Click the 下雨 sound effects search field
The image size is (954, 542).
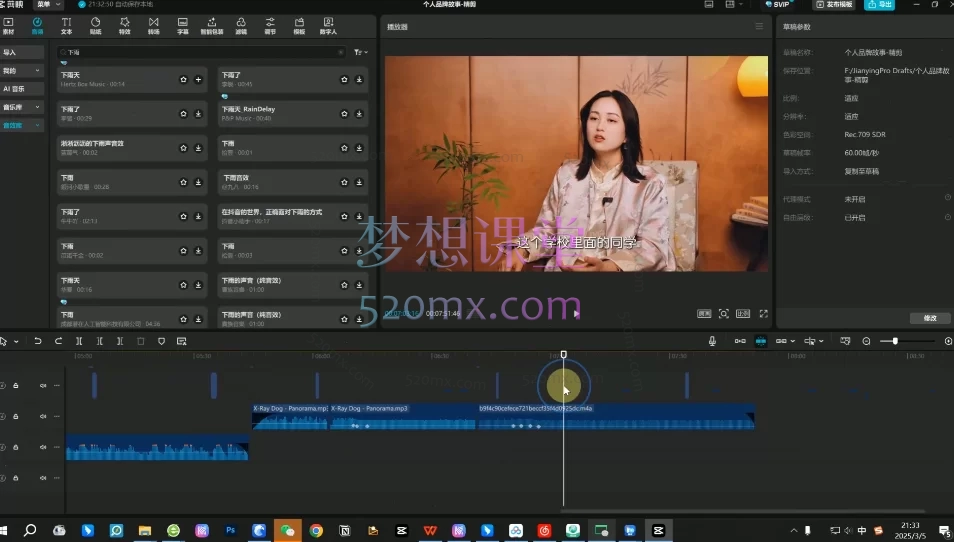click(x=200, y=51)
